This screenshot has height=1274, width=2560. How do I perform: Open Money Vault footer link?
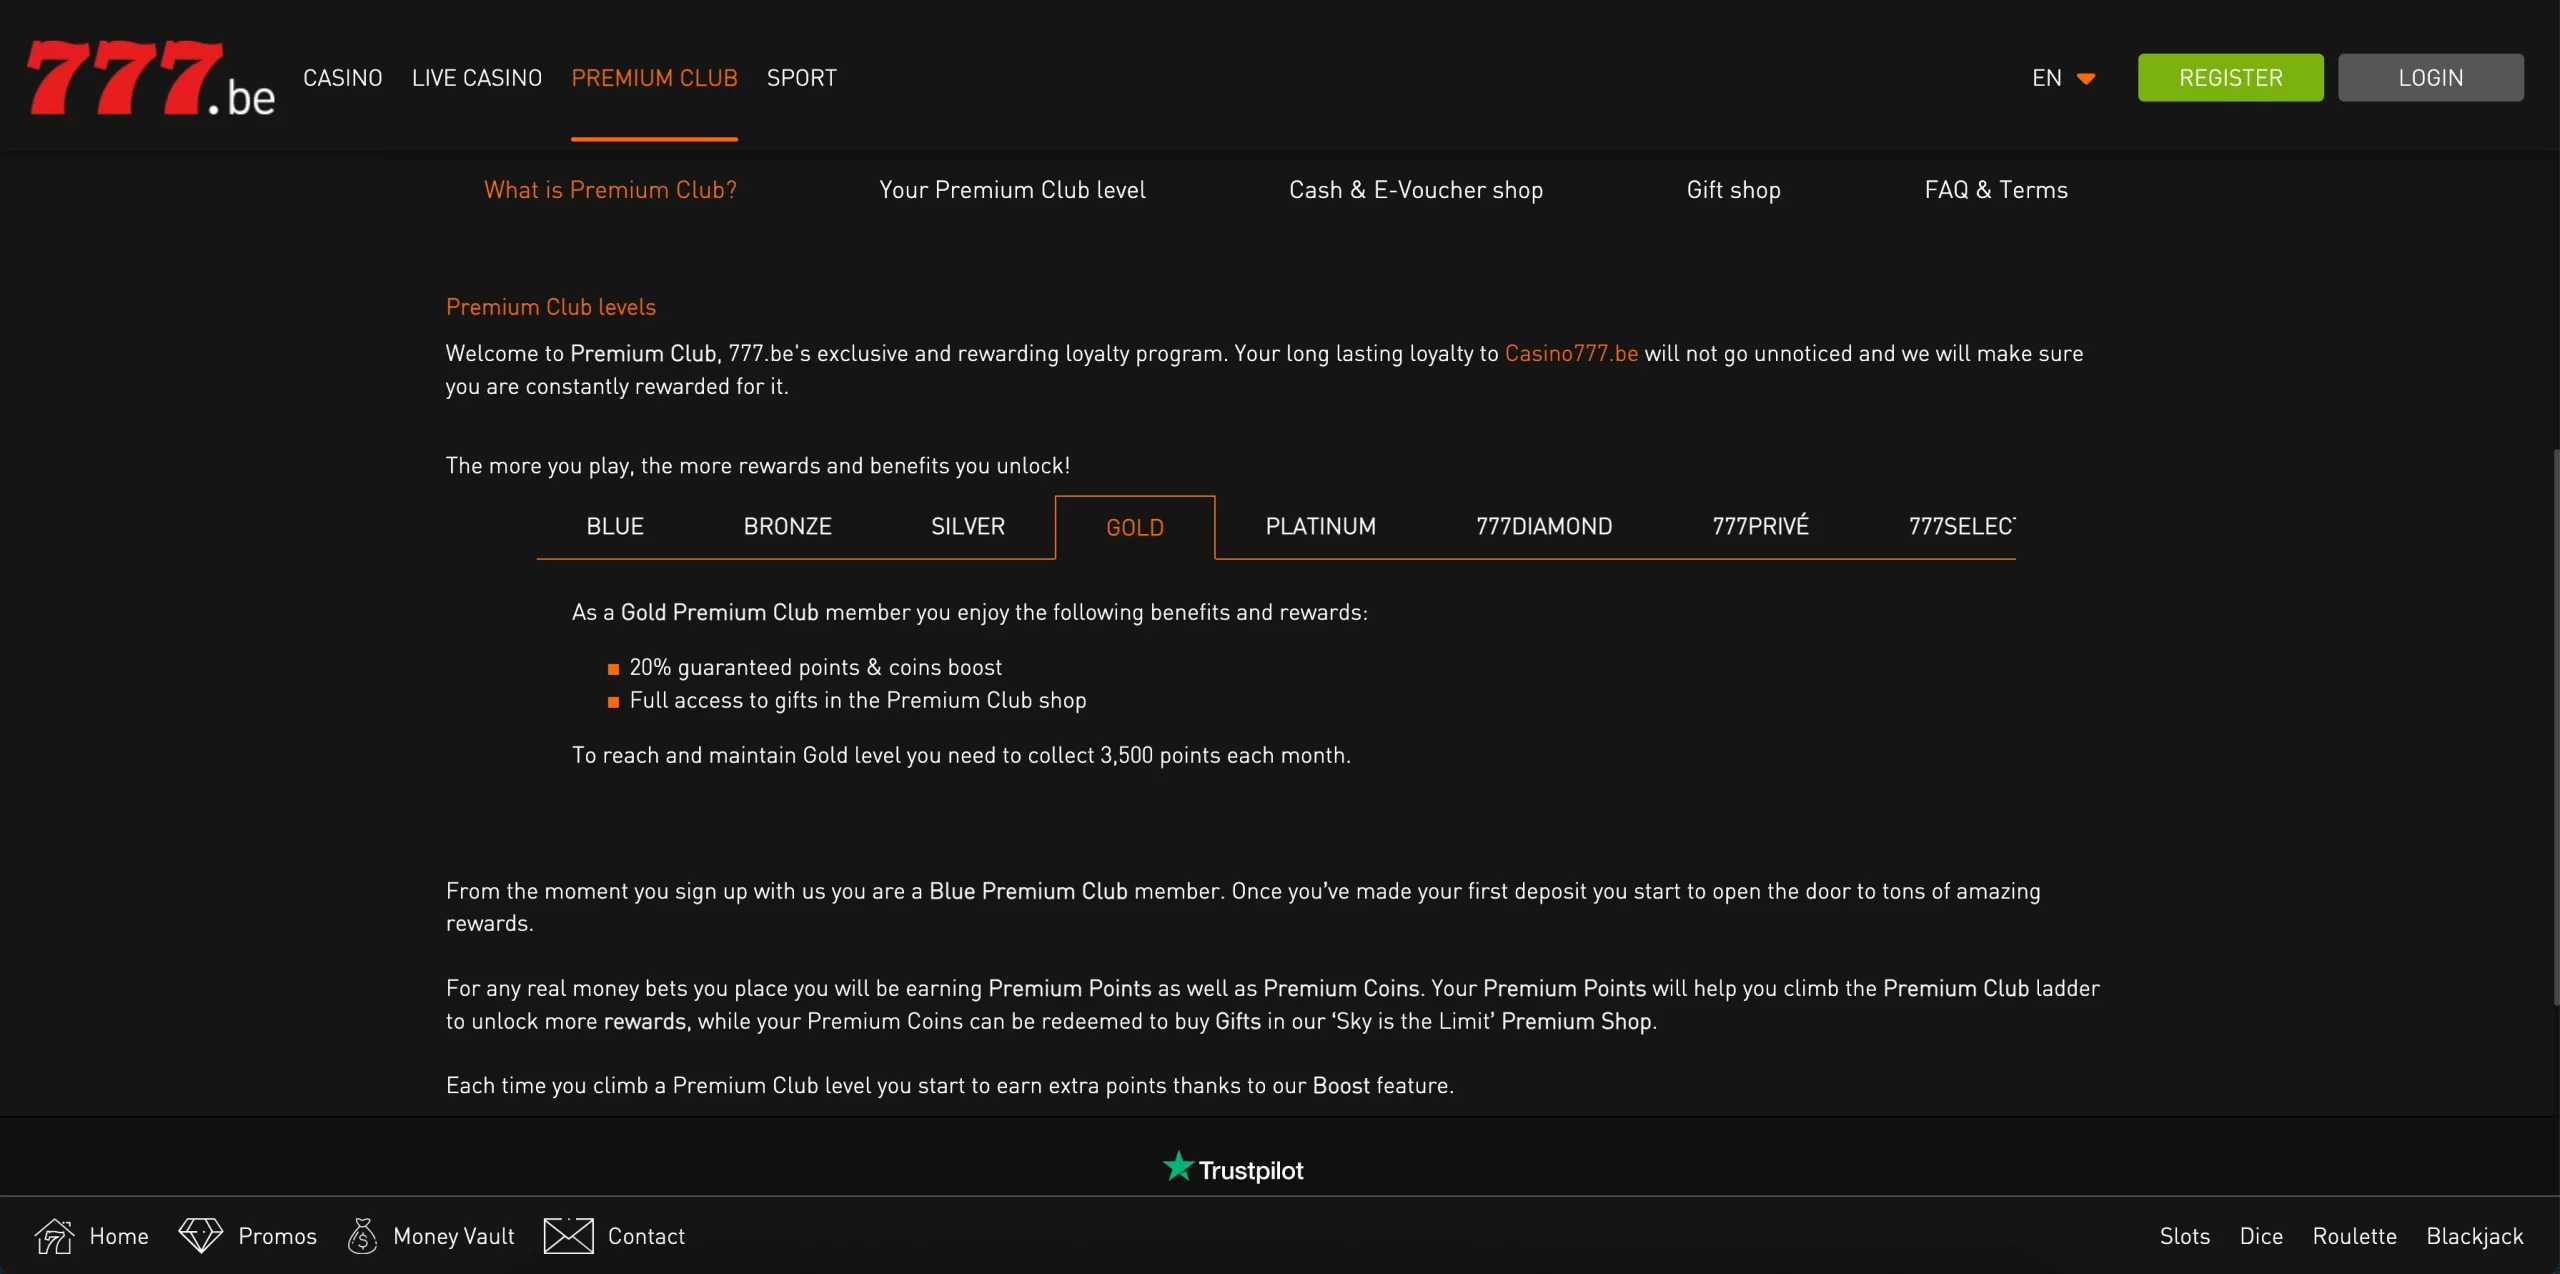(x=454, y=1237)
